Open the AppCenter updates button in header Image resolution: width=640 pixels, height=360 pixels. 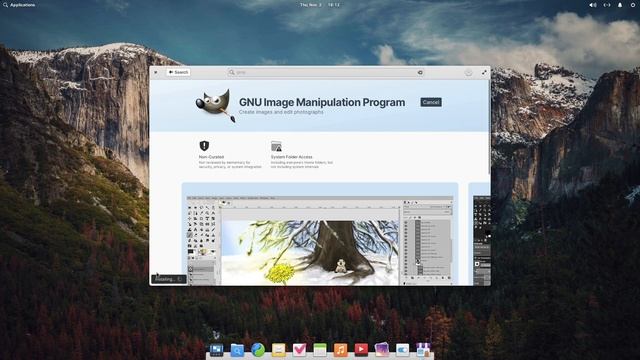(468, 72)
